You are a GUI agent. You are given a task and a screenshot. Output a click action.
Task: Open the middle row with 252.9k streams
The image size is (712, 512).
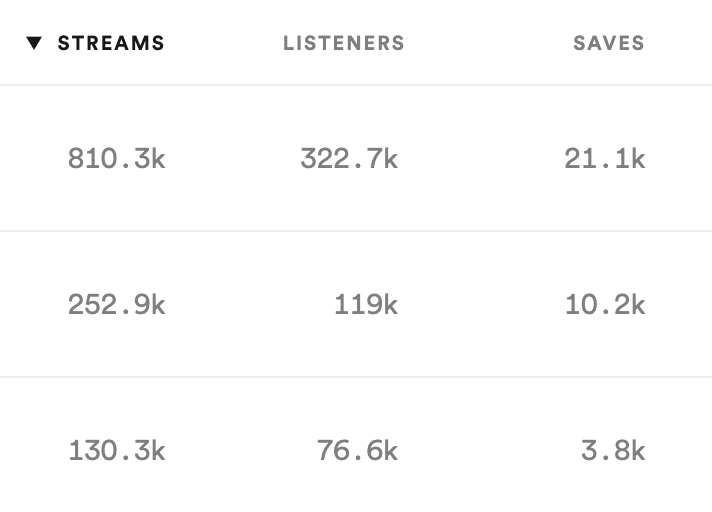click(356, 304)
